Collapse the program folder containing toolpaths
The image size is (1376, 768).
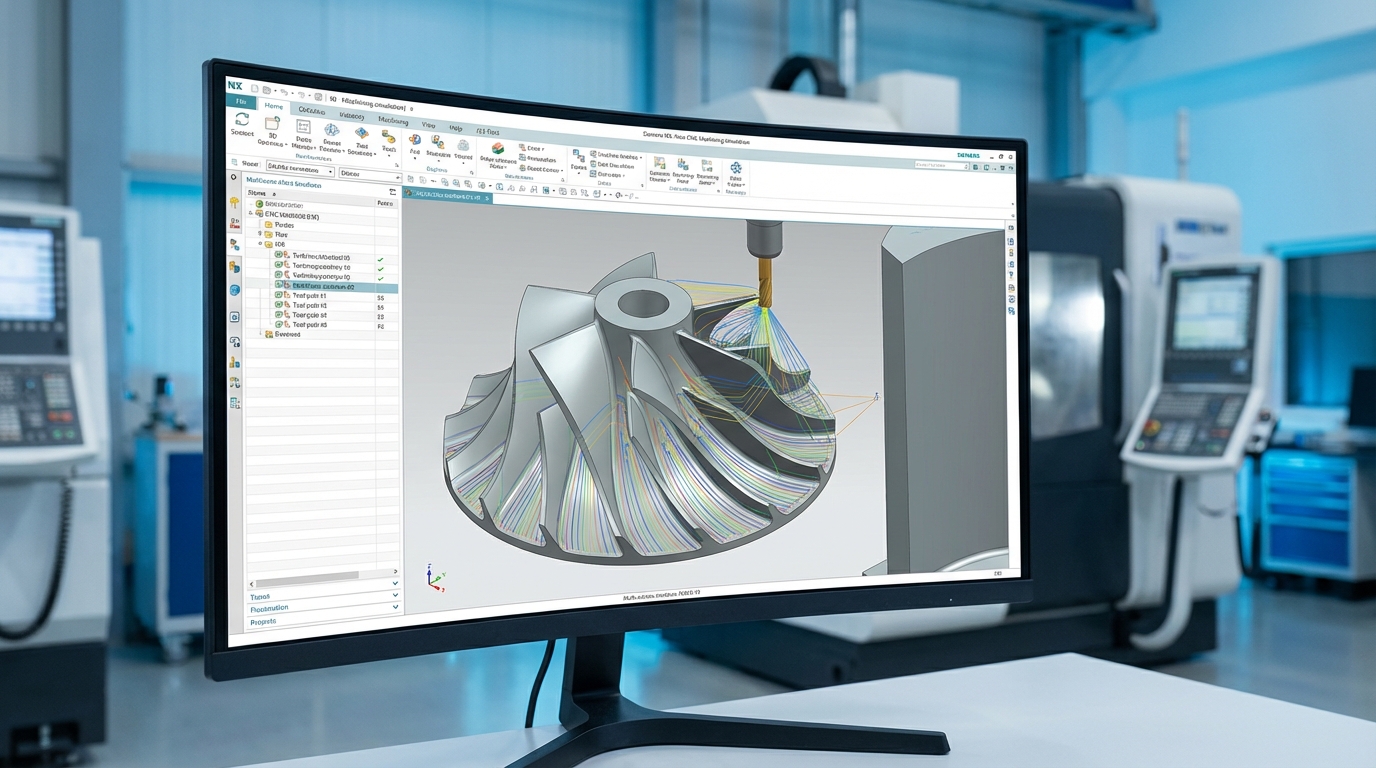tap(259, 244)
